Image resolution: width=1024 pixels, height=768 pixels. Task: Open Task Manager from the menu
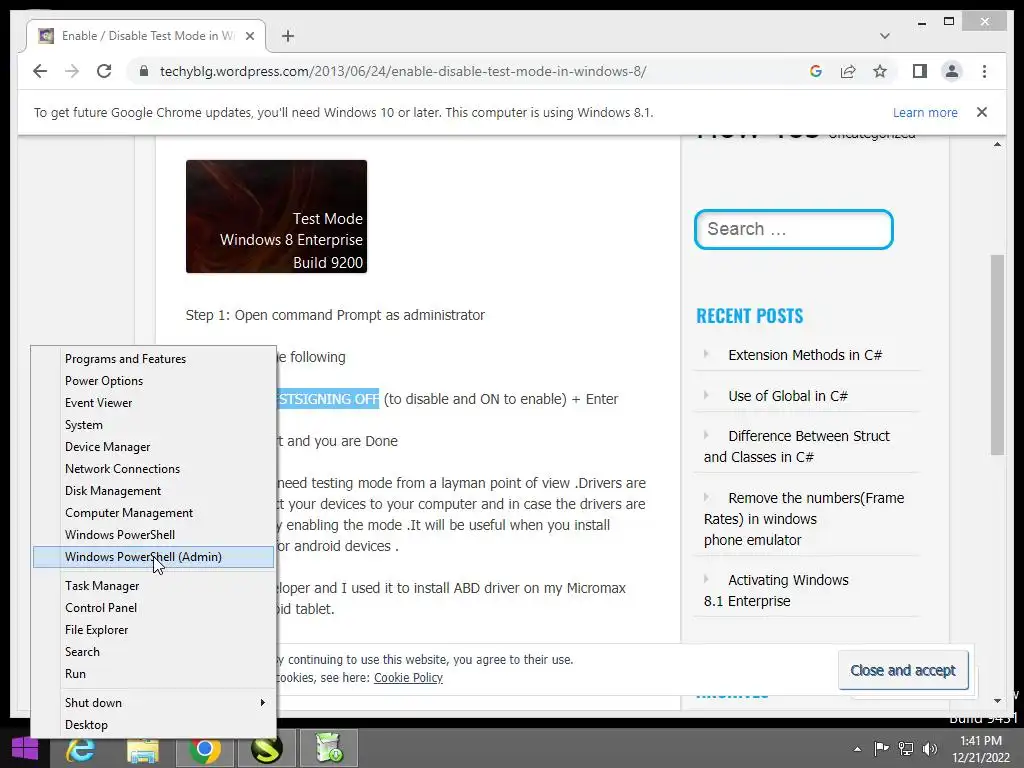tap(153, 586)
